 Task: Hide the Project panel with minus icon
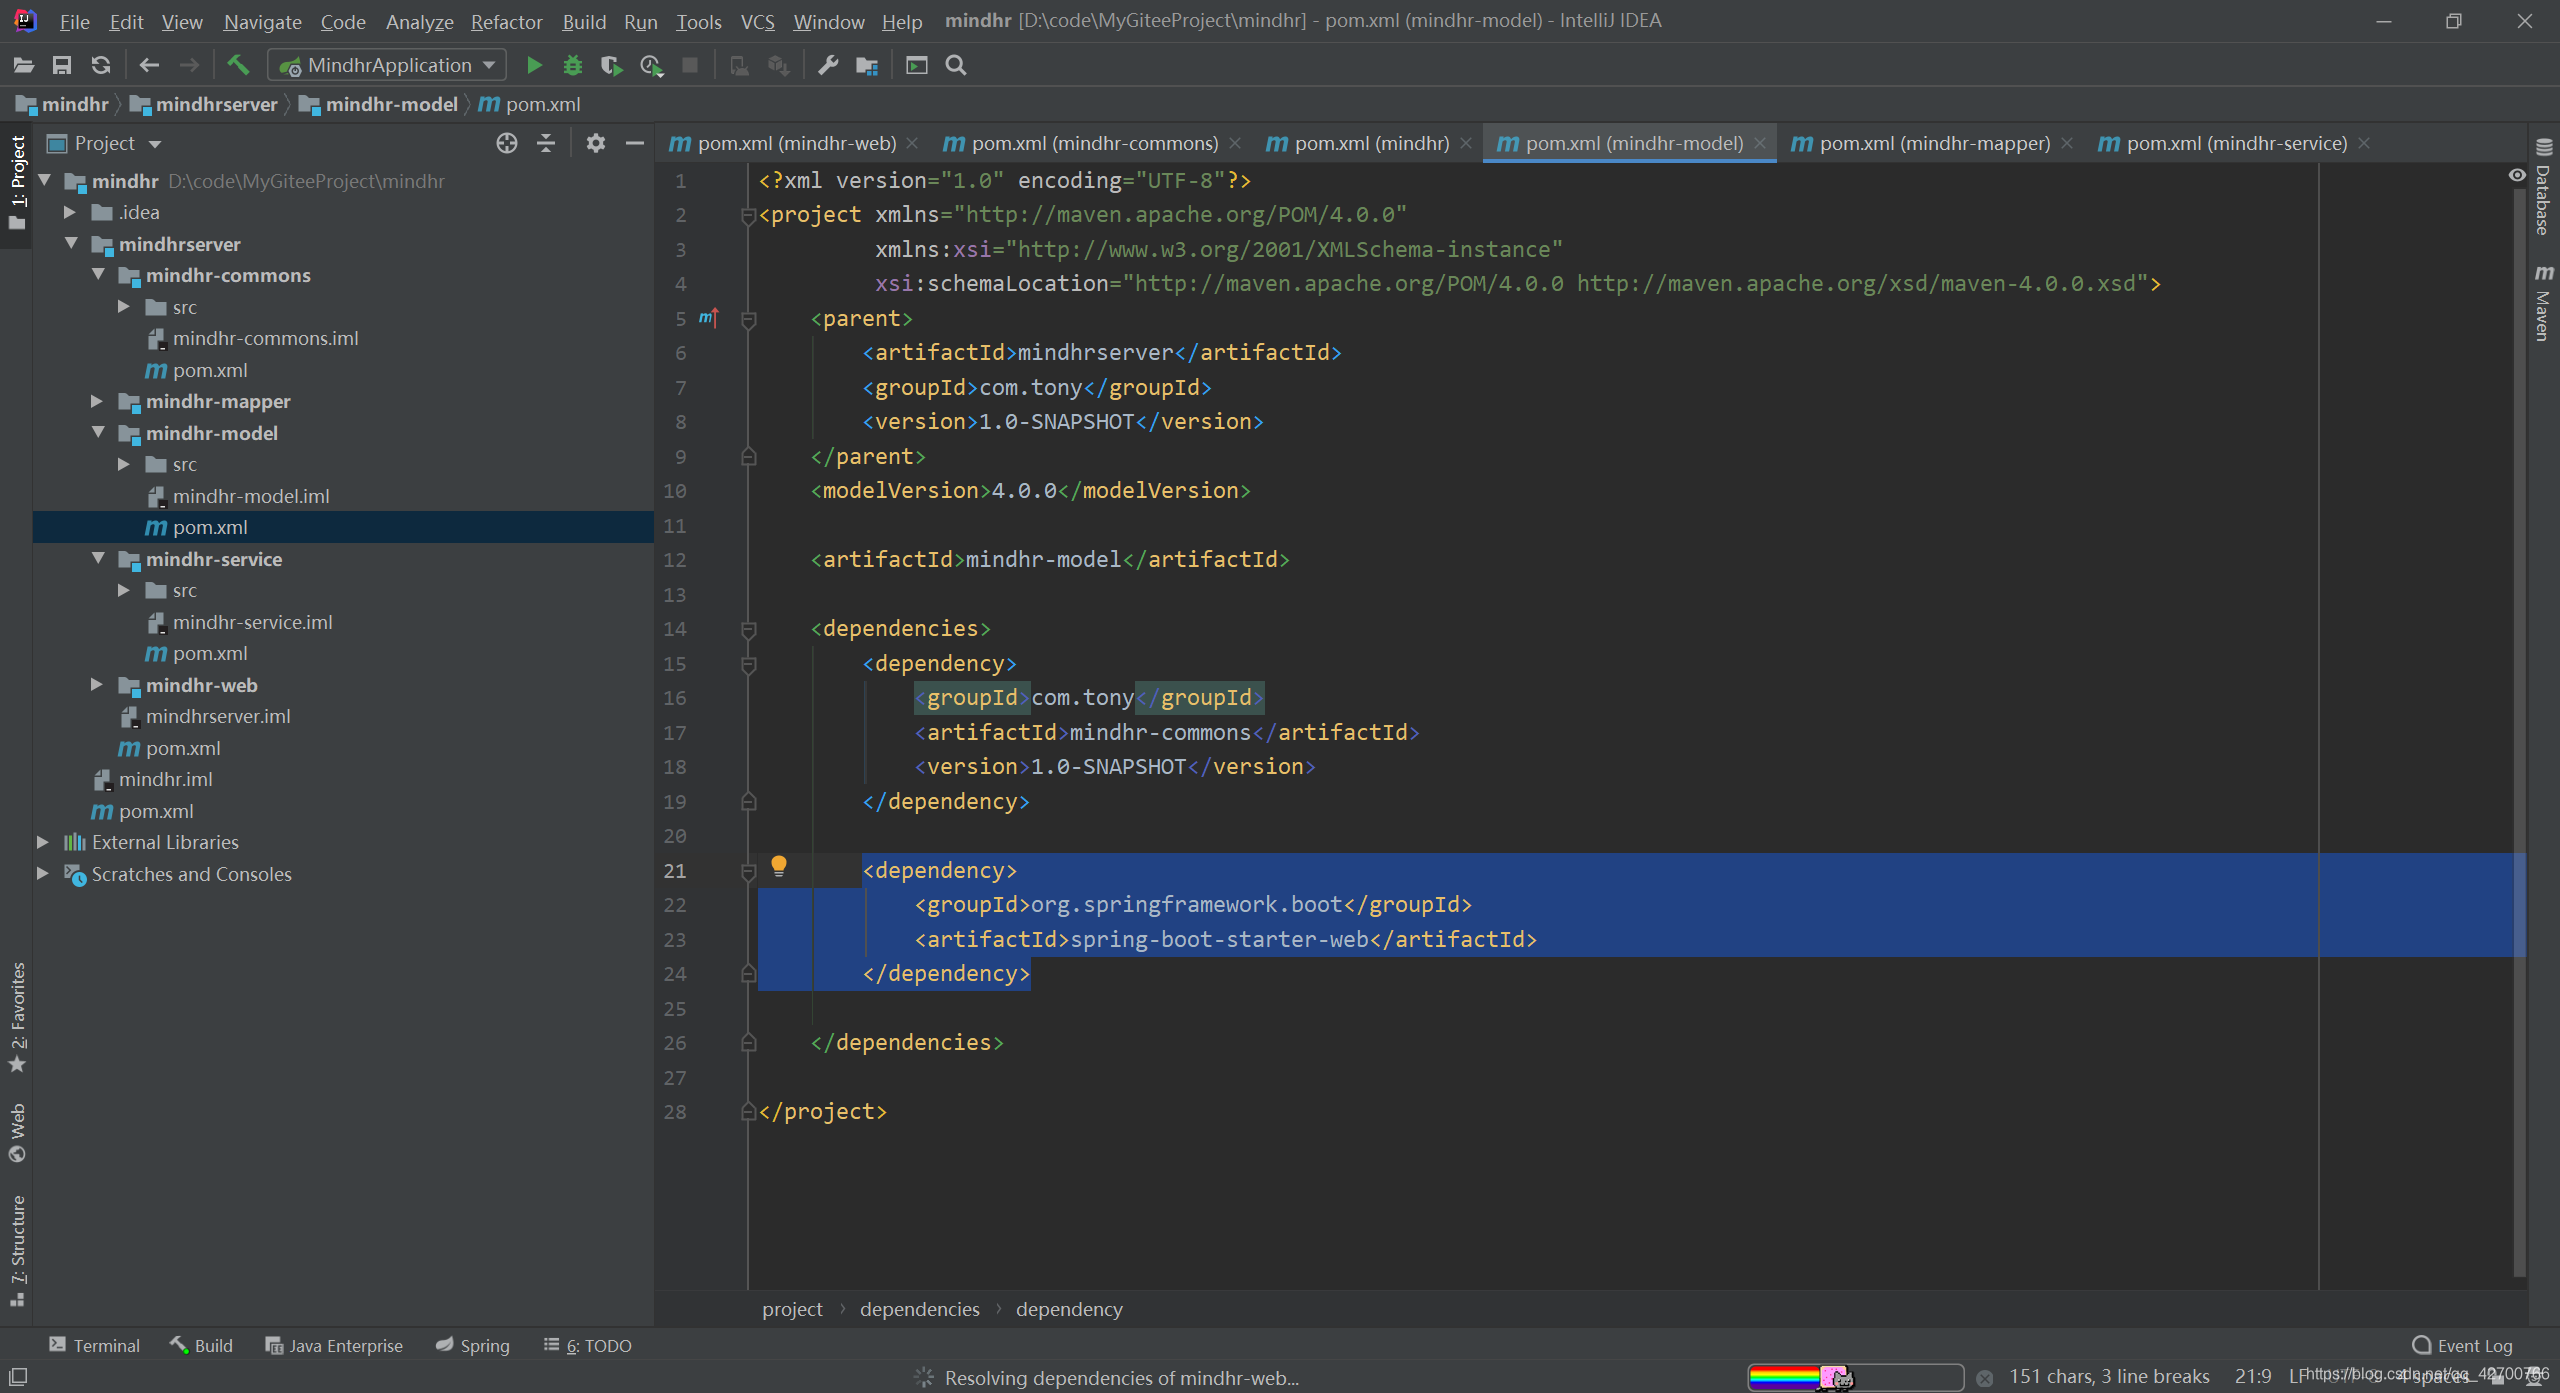coord(634,143)
